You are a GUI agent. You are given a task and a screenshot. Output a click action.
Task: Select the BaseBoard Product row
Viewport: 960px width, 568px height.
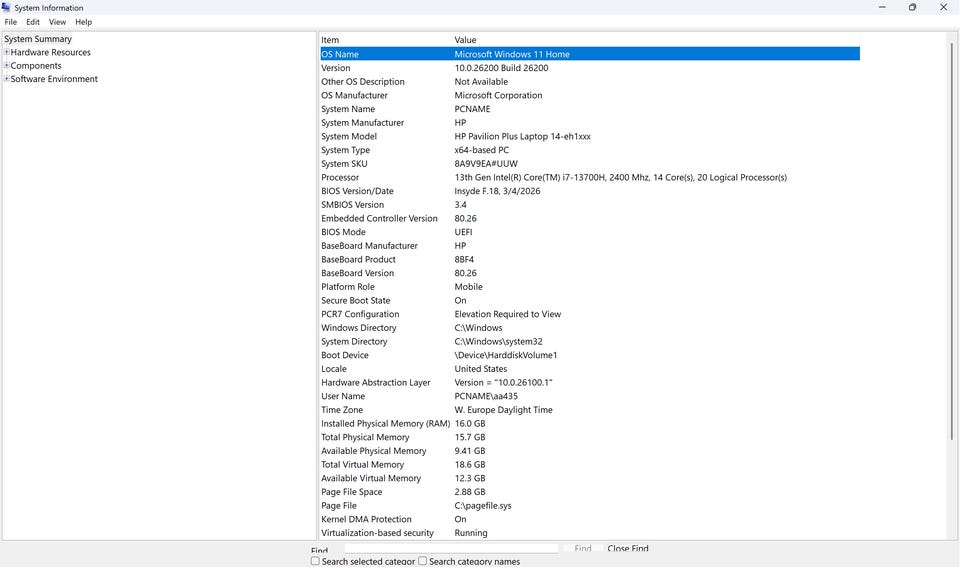(590, 260)
